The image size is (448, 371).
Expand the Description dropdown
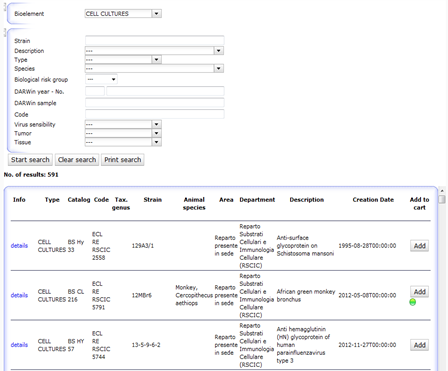154,51
